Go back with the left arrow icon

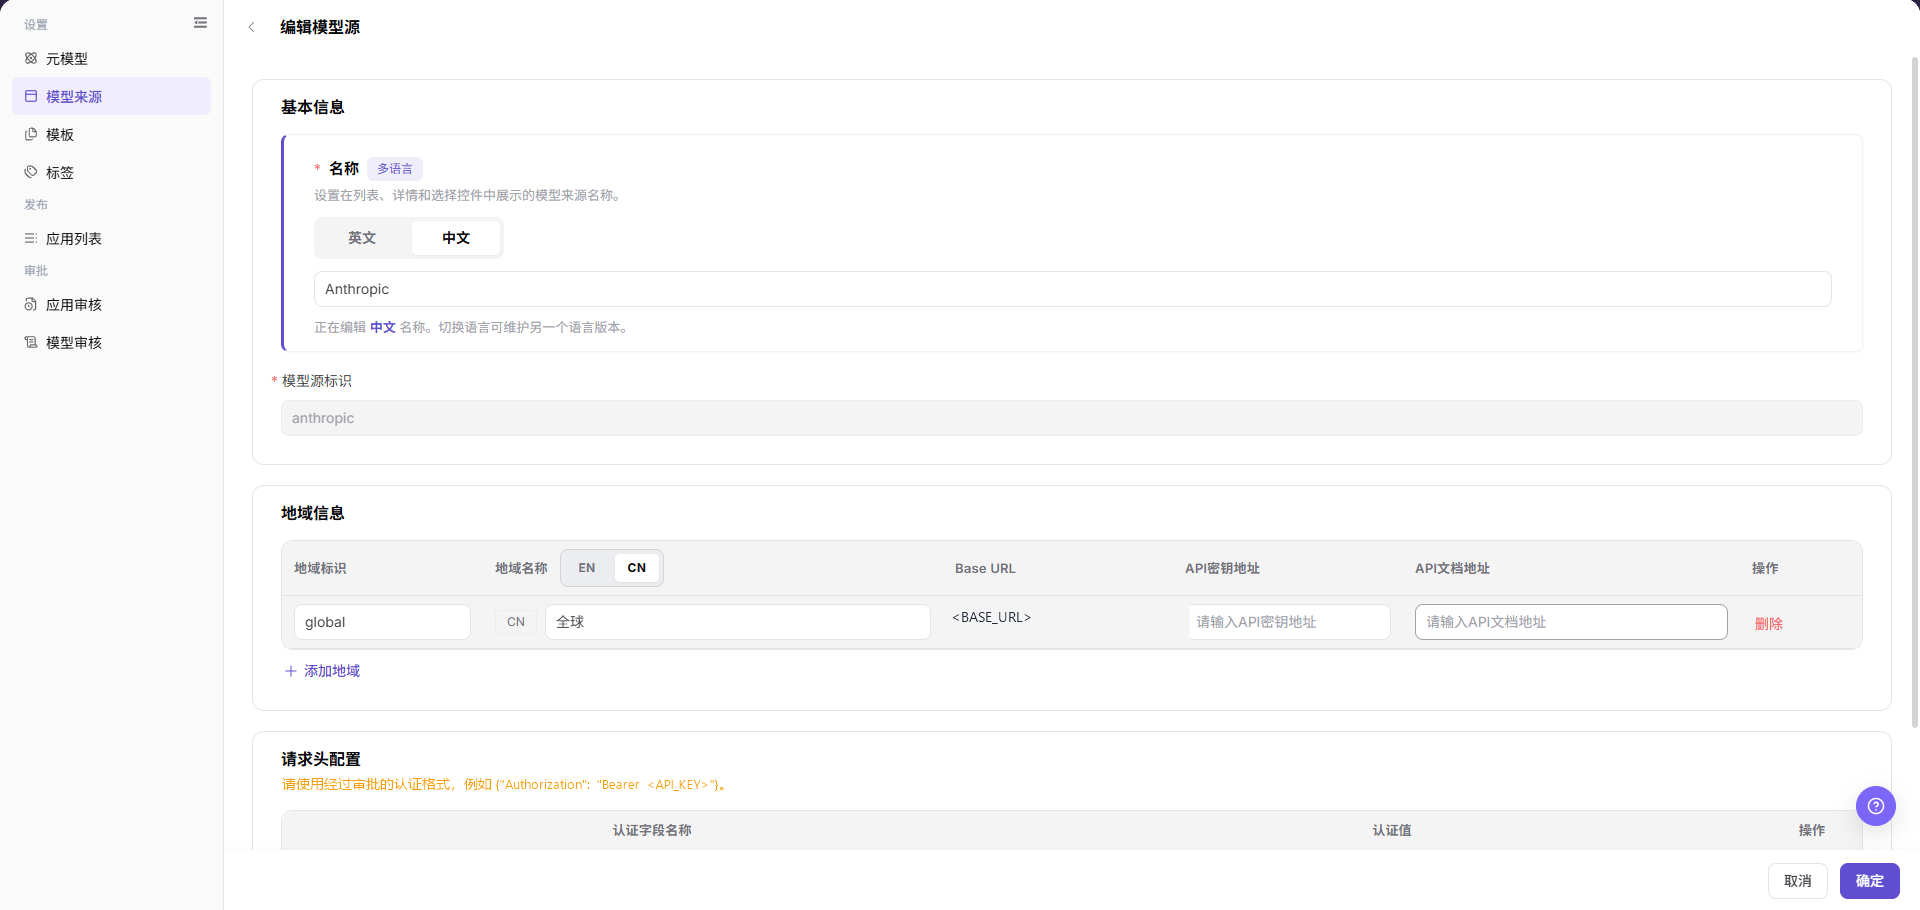pyautogui.click(x=252, y=27)
